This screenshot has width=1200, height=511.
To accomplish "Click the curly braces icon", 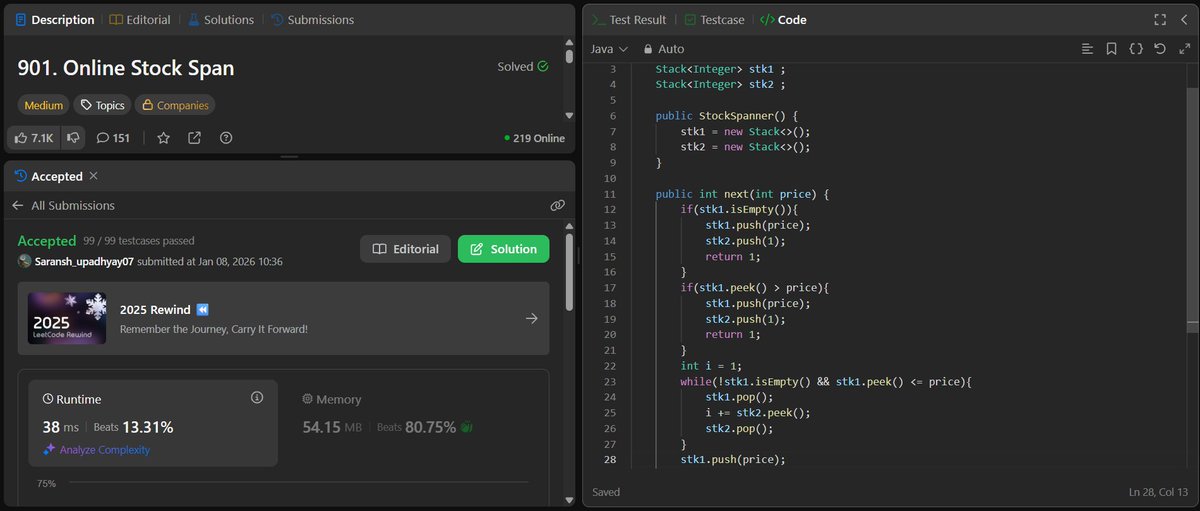I will [1136, 48].
